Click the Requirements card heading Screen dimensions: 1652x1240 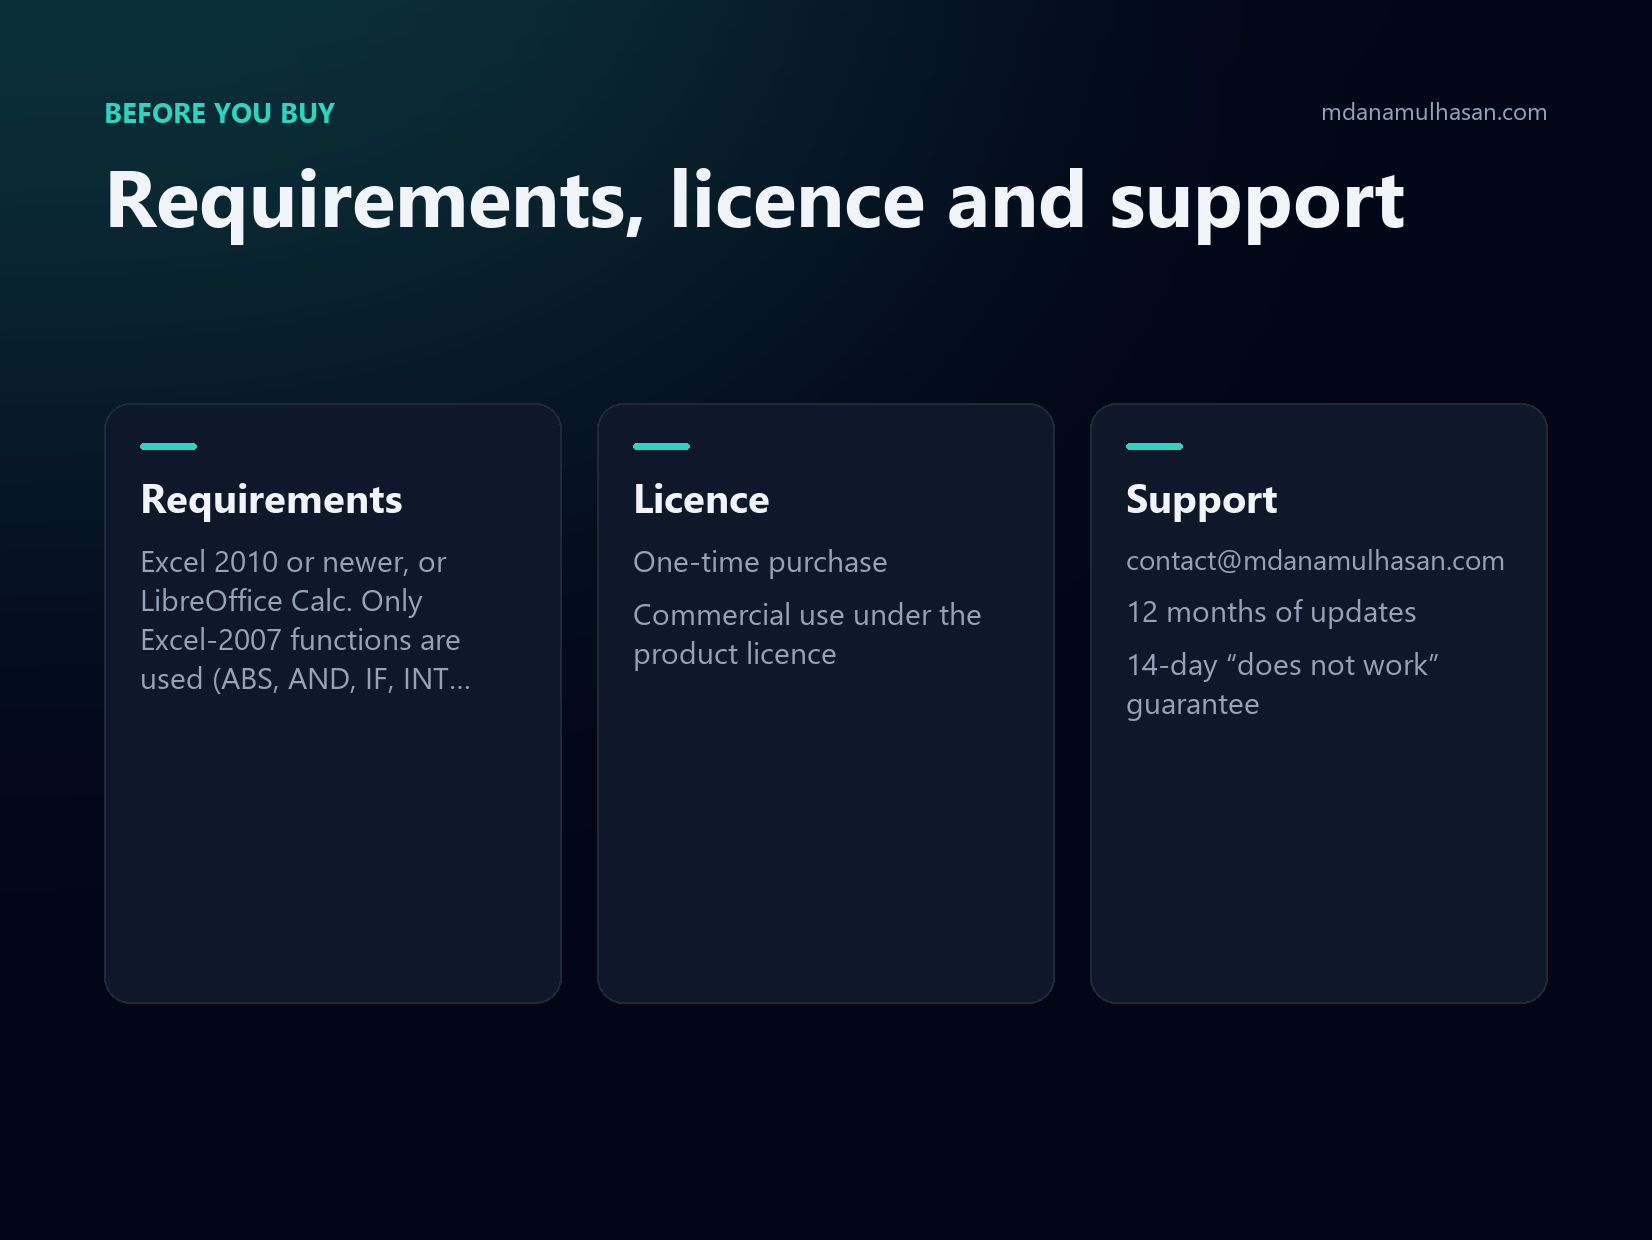tap(271, 499)
